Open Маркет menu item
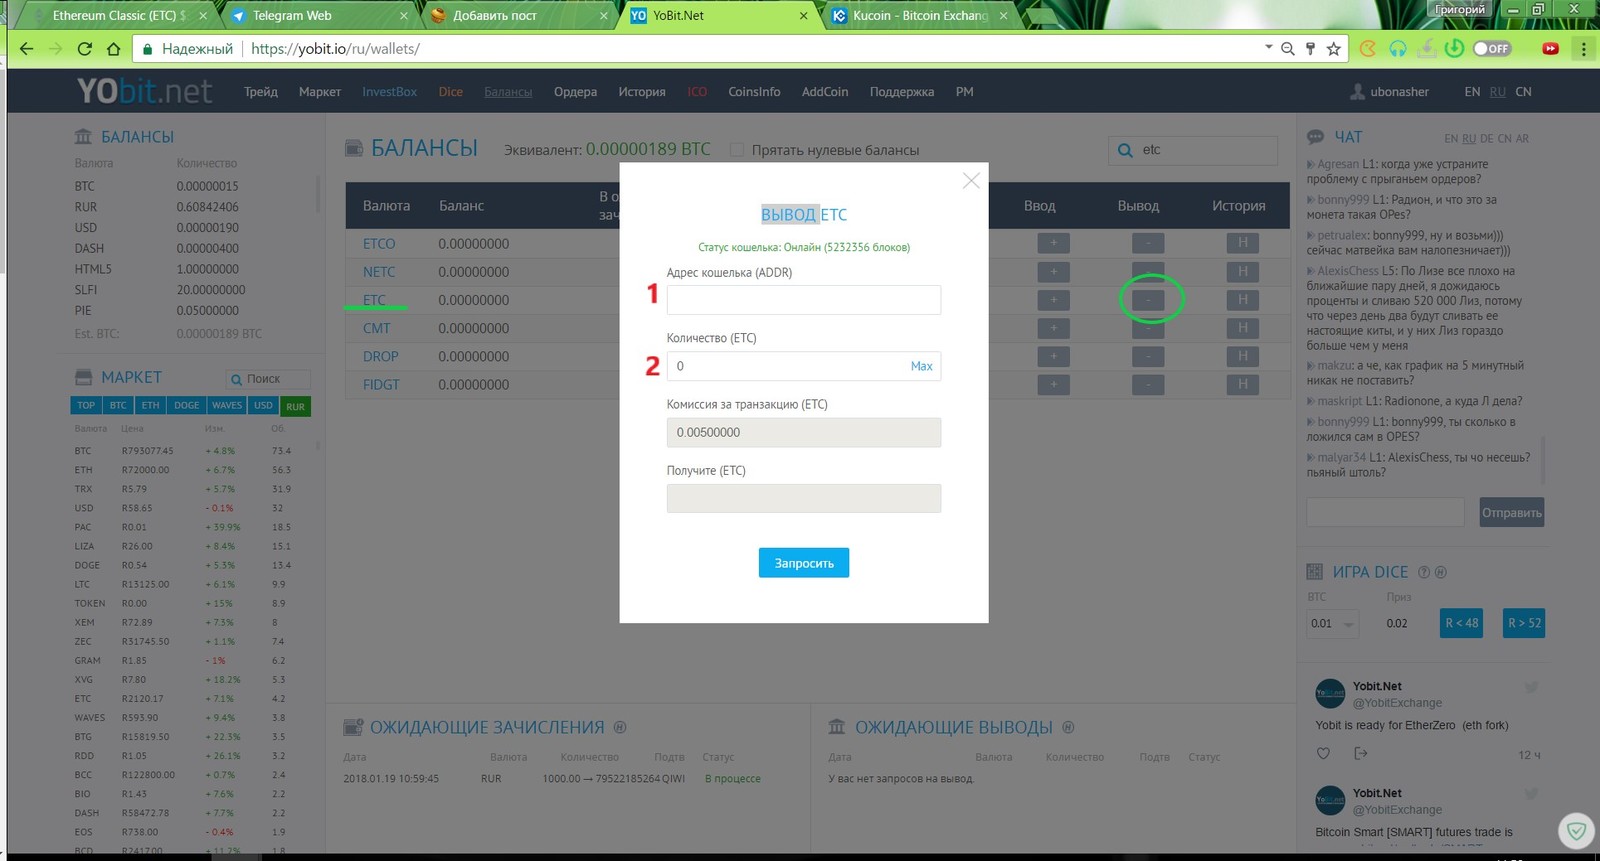This screenshot has width=1600, height=861. (320, 91)
